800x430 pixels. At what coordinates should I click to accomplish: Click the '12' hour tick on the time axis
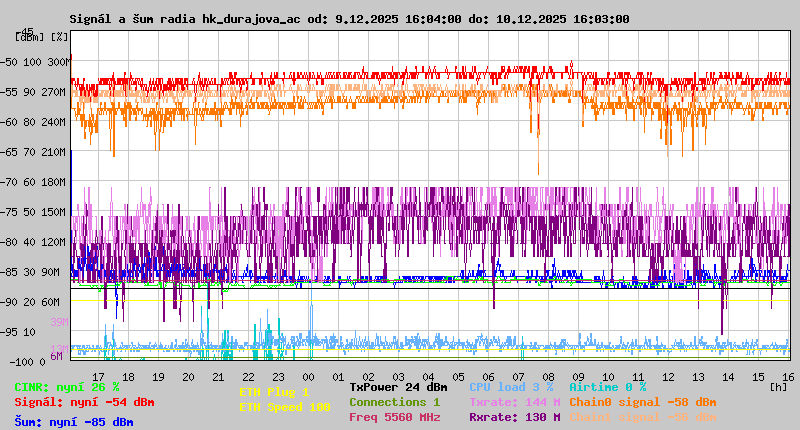point(668,377)
